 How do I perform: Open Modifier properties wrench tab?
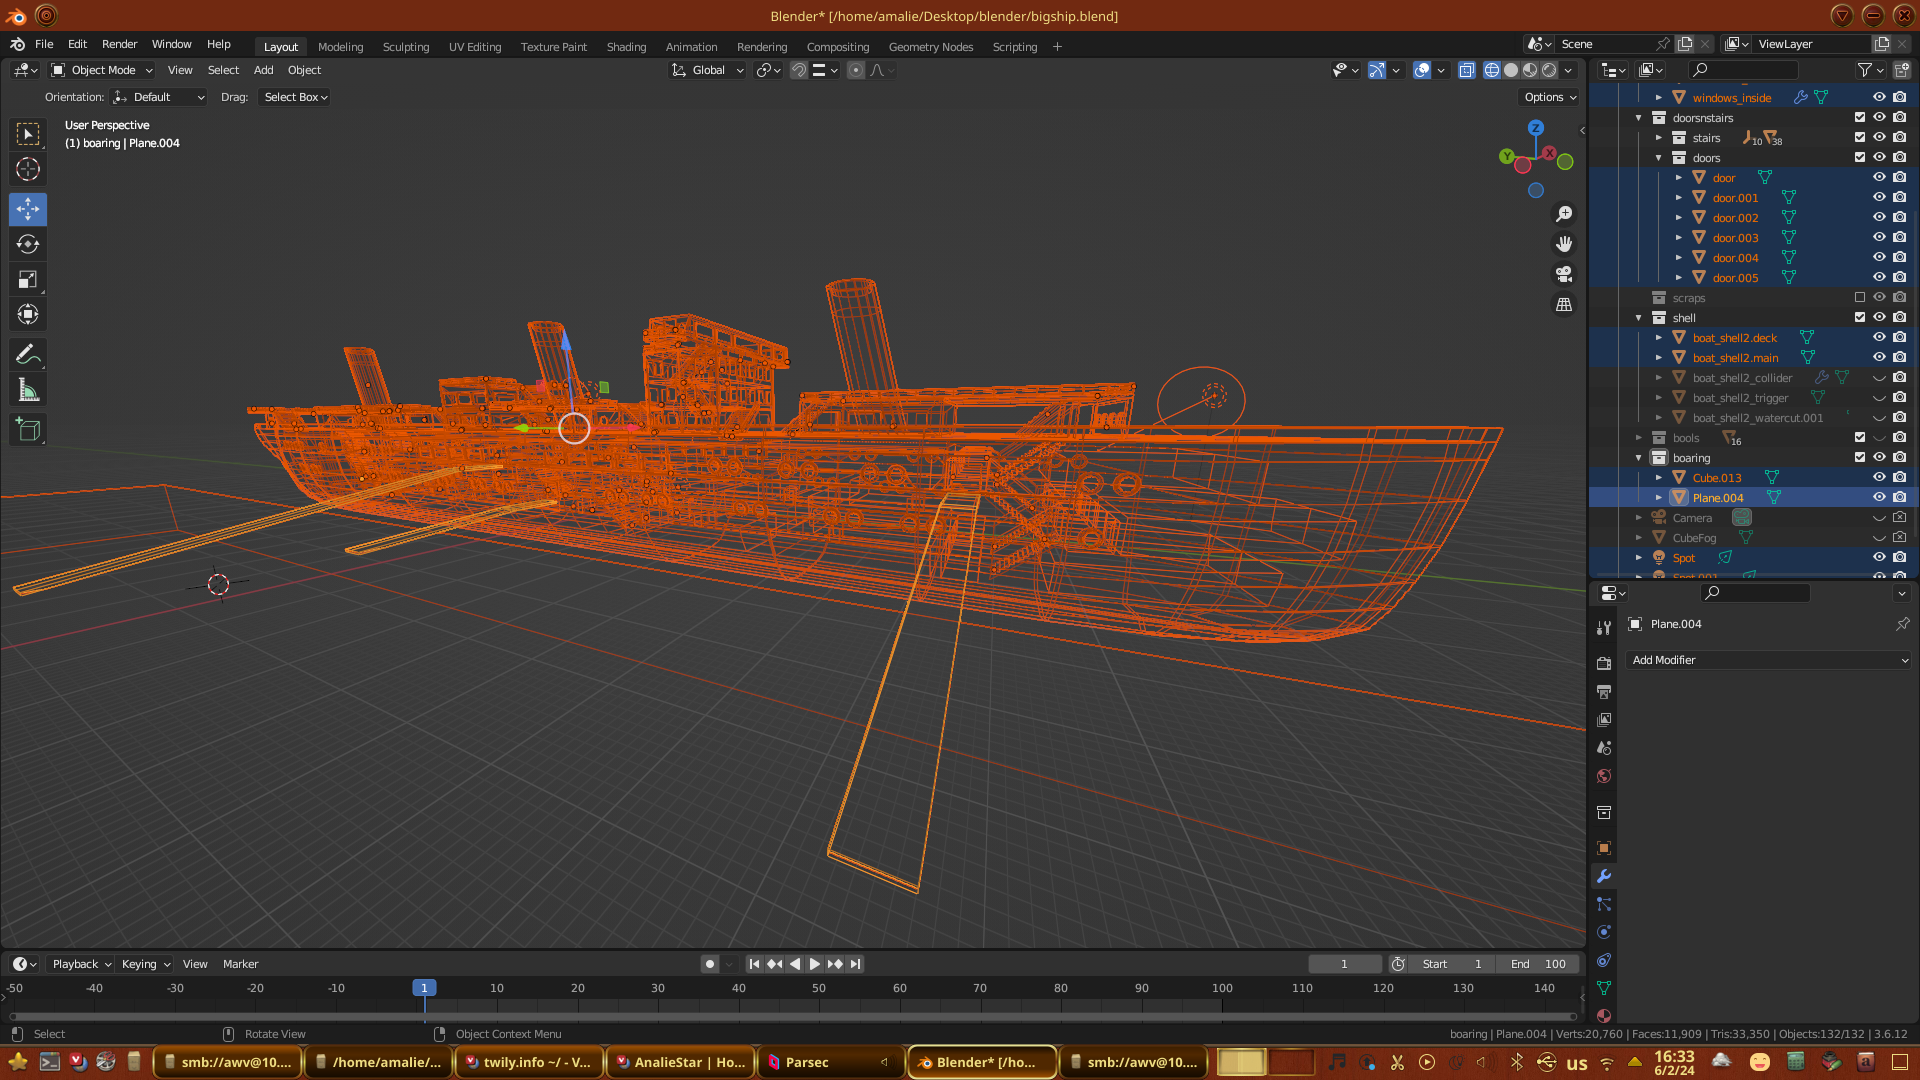(1604, 876)
